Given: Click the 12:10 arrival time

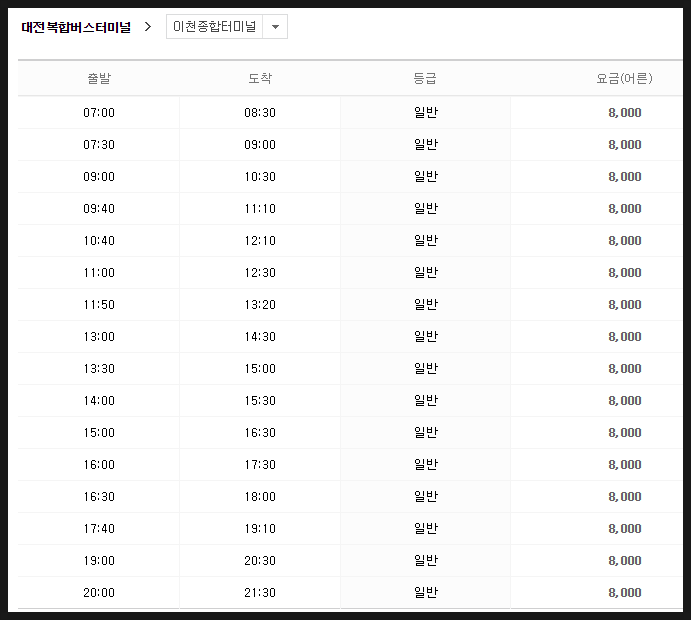Looking at the screenshot, I should (260, 241).
